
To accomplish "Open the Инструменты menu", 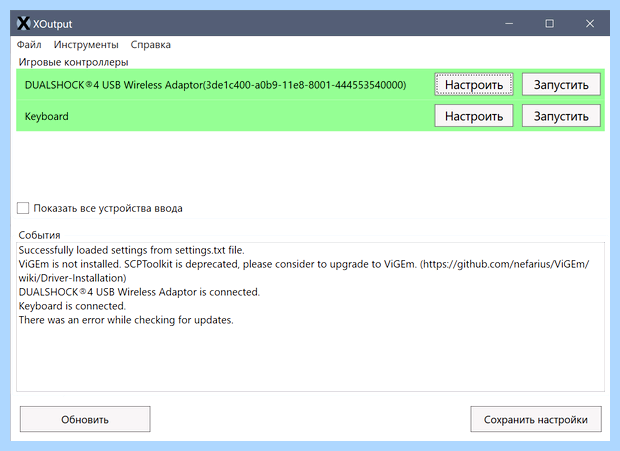I will click(86, 45).
